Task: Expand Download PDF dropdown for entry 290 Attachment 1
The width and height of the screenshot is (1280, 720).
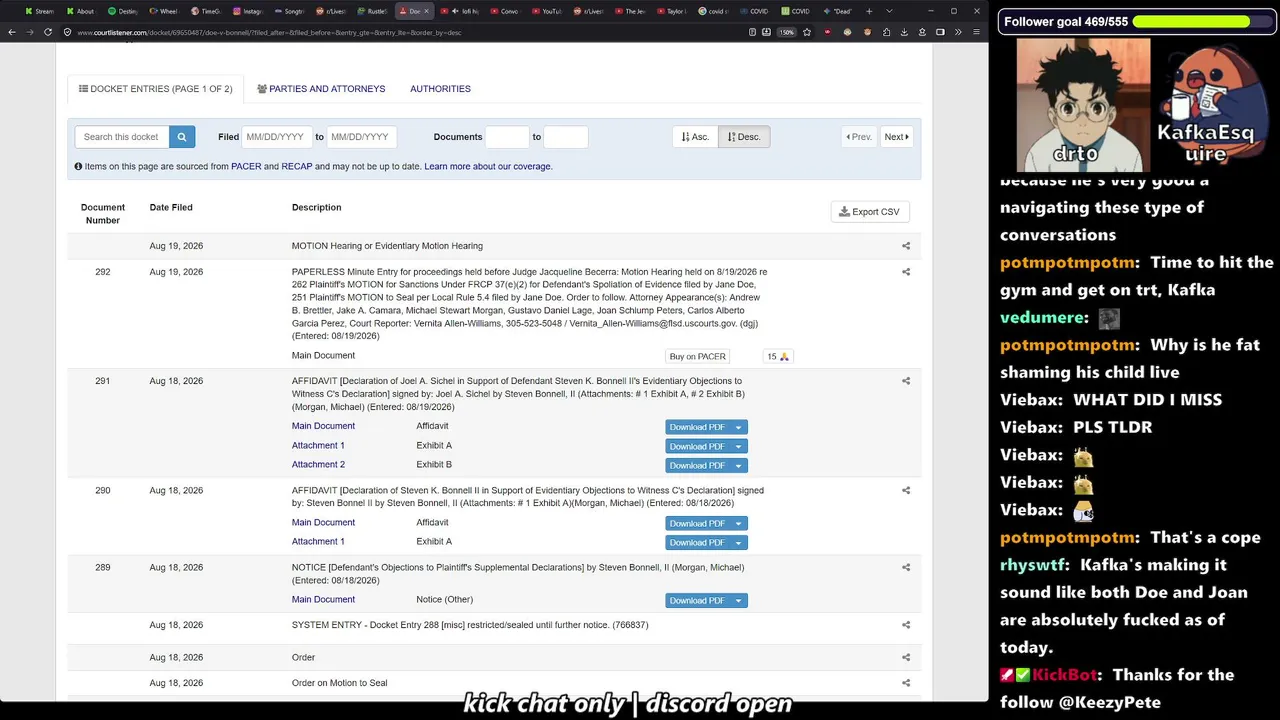Action: coord(739,542)
